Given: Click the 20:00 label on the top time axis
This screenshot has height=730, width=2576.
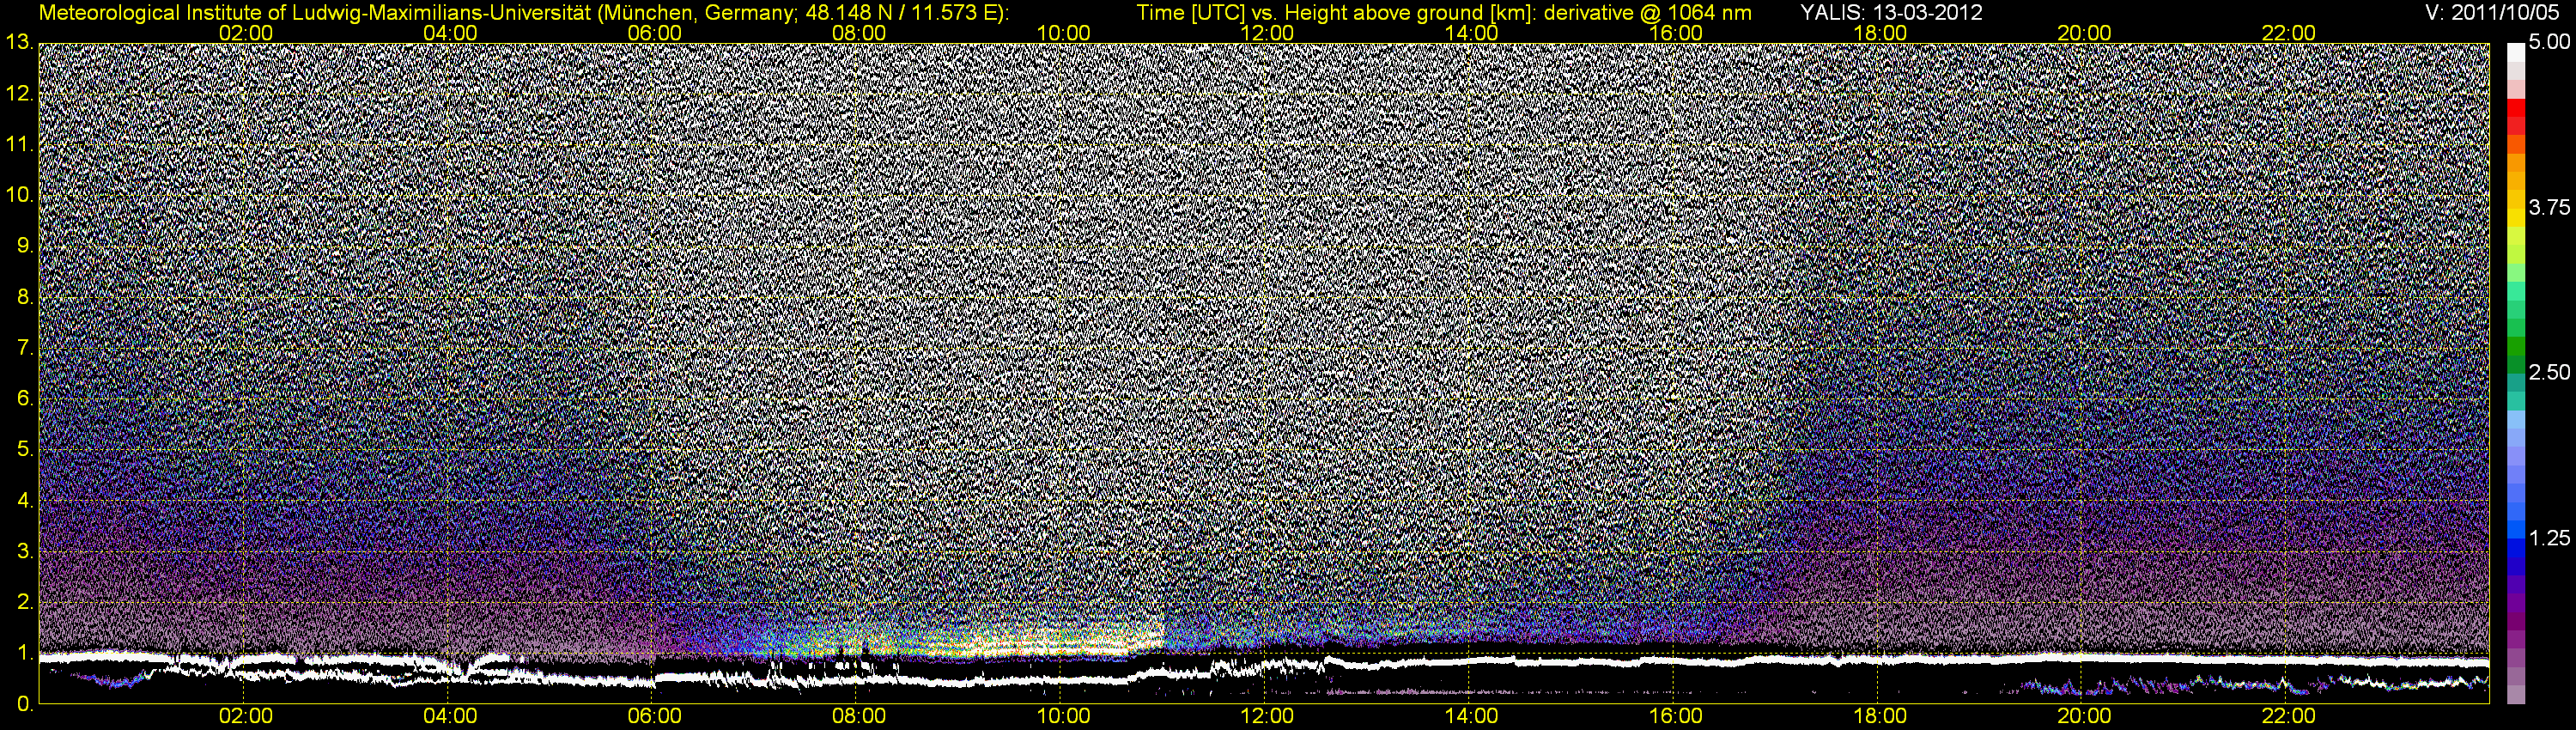Looking at the screenshot, I should [x=2084, y=33].
